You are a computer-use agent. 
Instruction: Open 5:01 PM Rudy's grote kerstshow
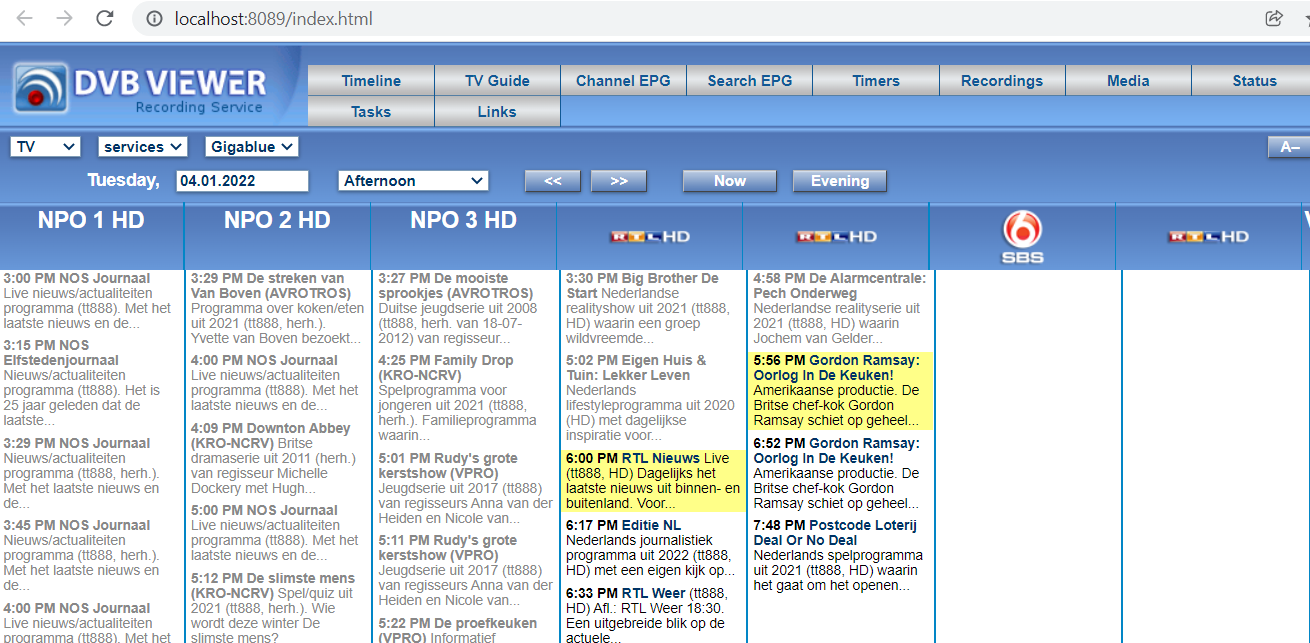pyautogui.click(x=465, y=489)
